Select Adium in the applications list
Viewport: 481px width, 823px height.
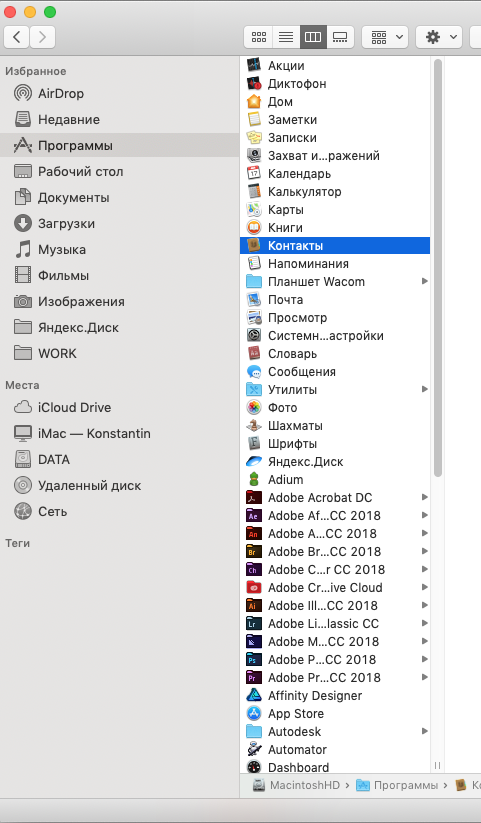(x=335, y=479)
